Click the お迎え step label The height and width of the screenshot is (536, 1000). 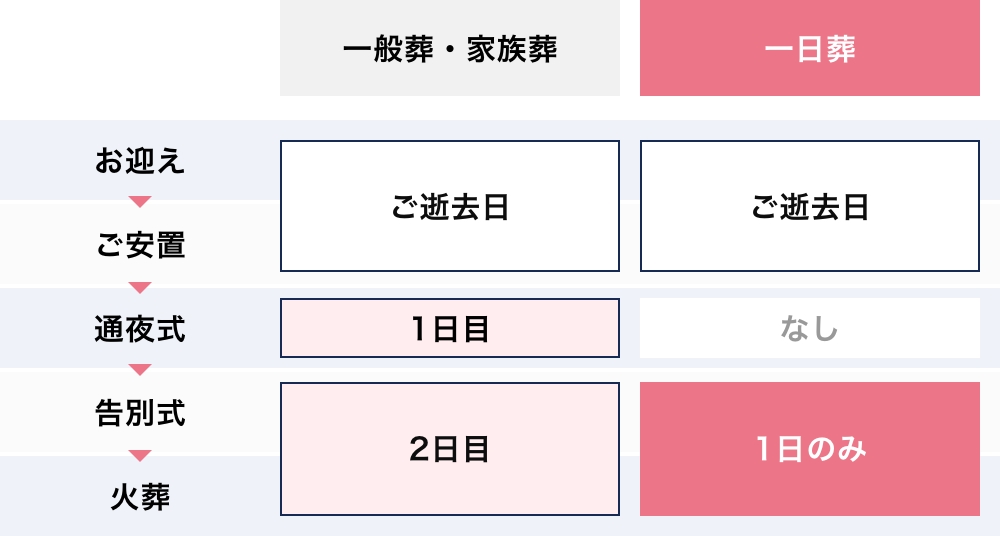click(140, 161)
